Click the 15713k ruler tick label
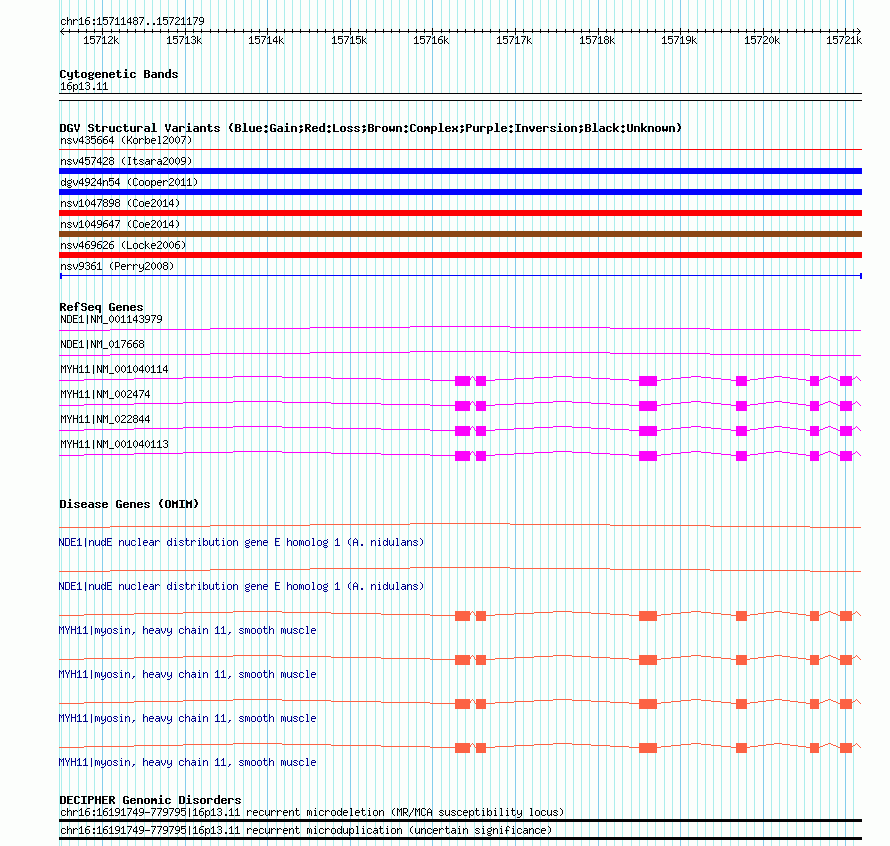Screen dimensions: 890x846 click(x=184, y=40)
